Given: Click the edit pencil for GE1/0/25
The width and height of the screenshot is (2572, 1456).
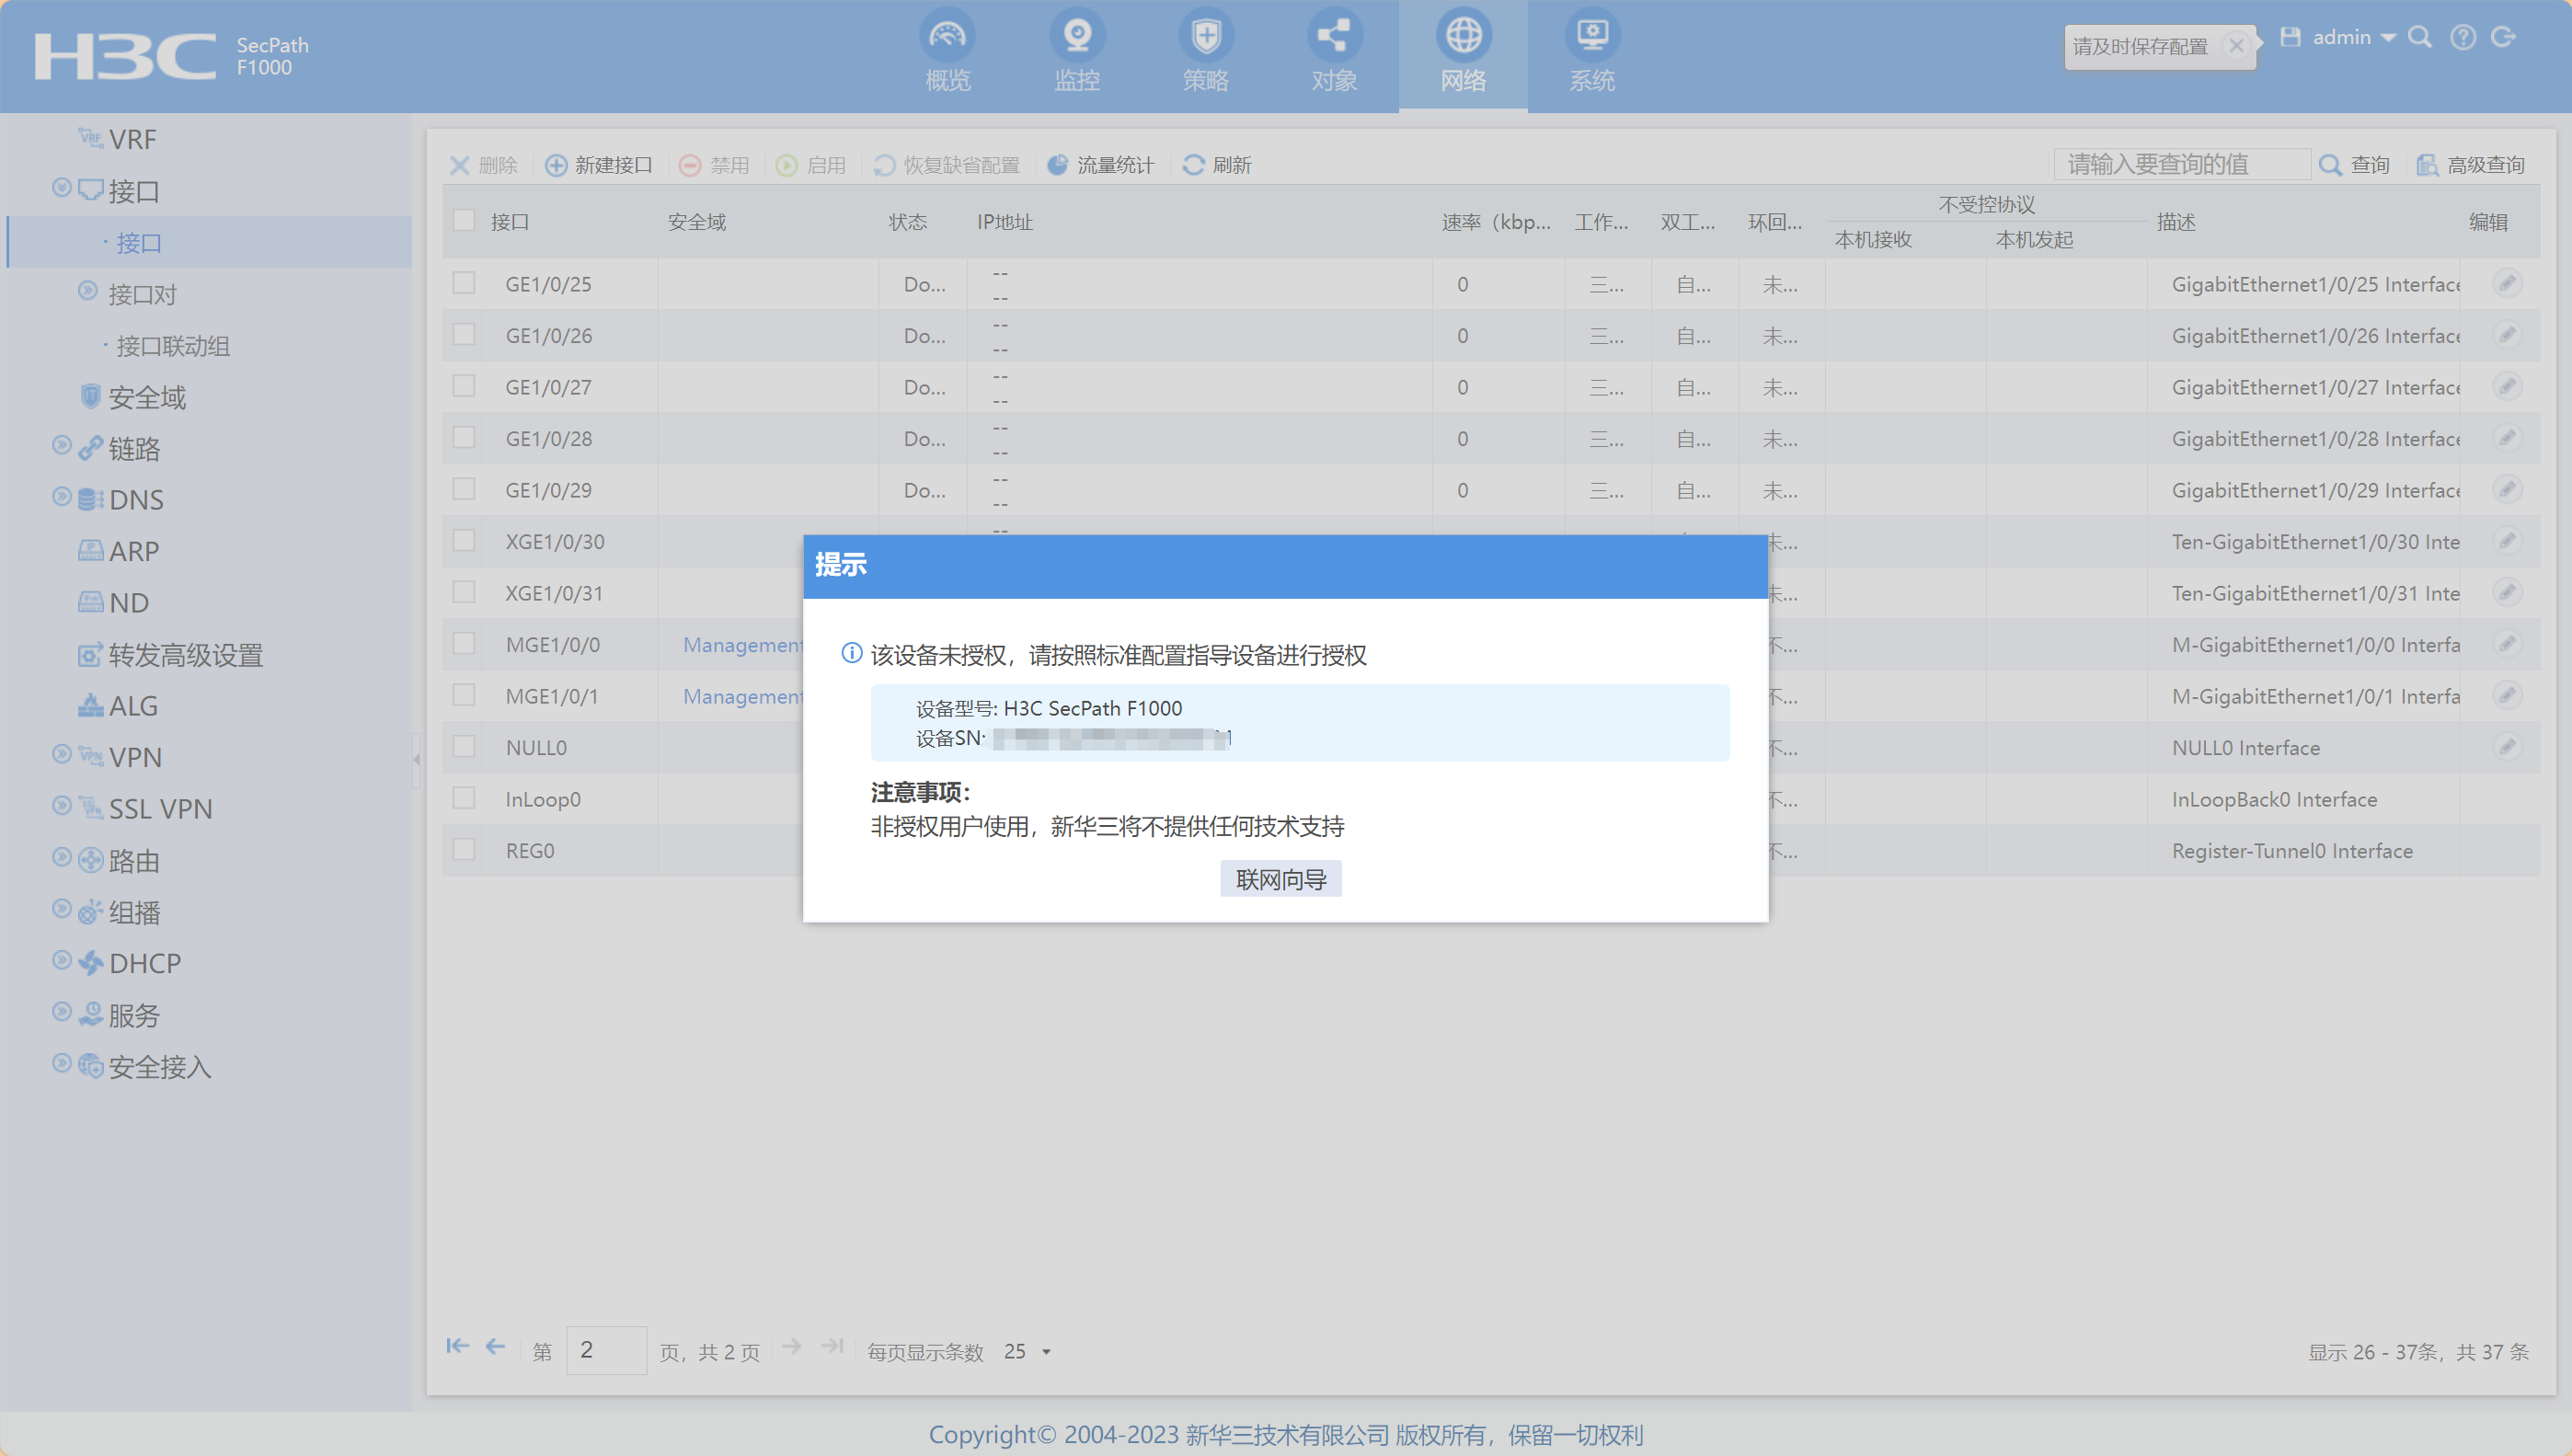Looking at the screenshot, I should click(x=2506, y=284).
